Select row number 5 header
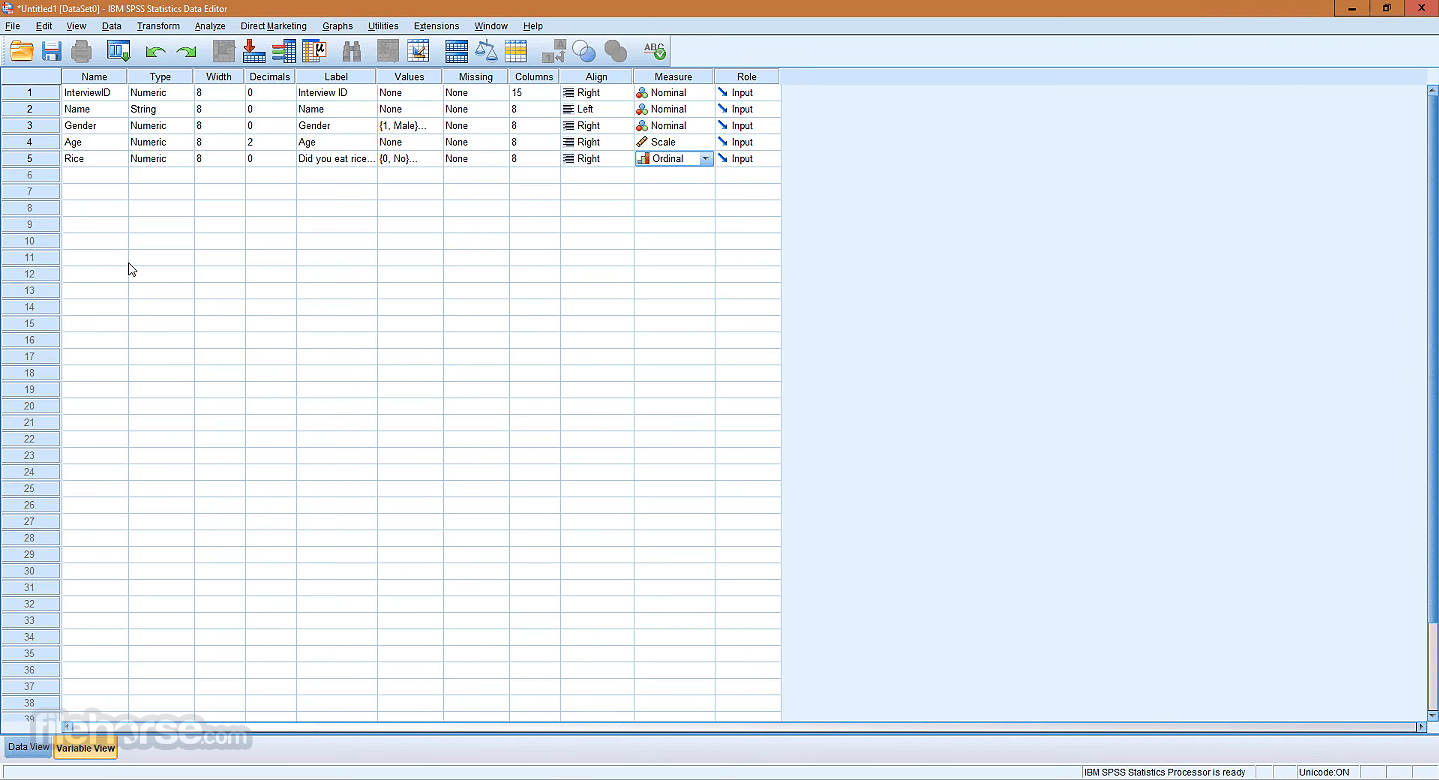The image size is (1439, 780). pyautogui.click(x=30, y=159)
